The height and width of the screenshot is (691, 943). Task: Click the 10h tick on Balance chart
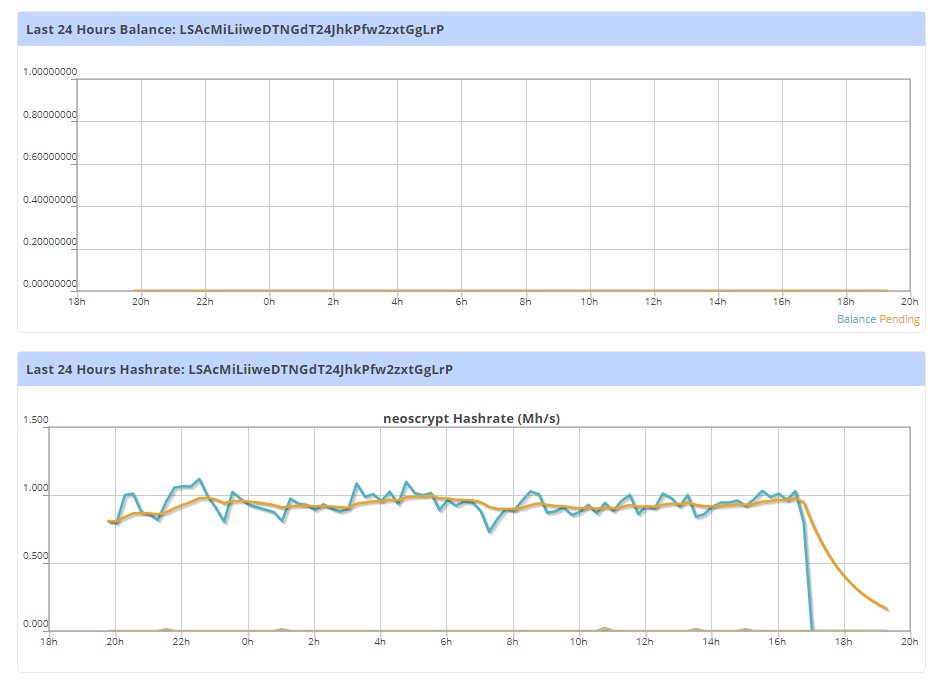click(x=589, y=301)
